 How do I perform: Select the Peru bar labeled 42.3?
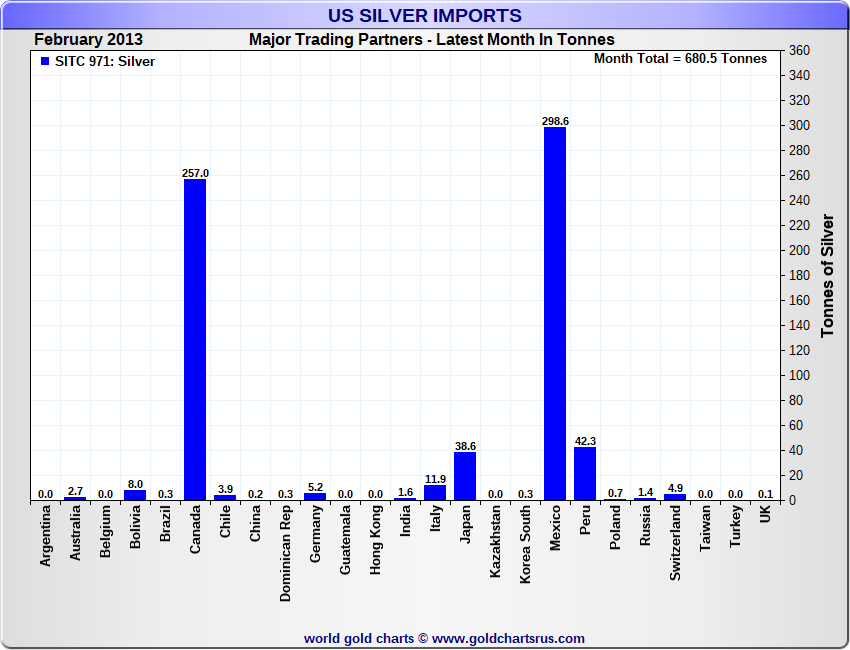(x=585, y=473)
